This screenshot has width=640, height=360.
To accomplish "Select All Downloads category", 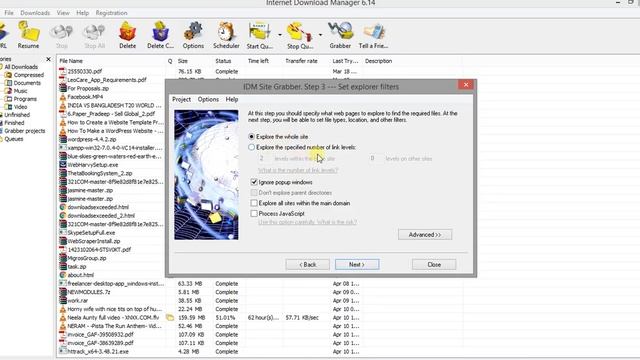I will [21, 67].
